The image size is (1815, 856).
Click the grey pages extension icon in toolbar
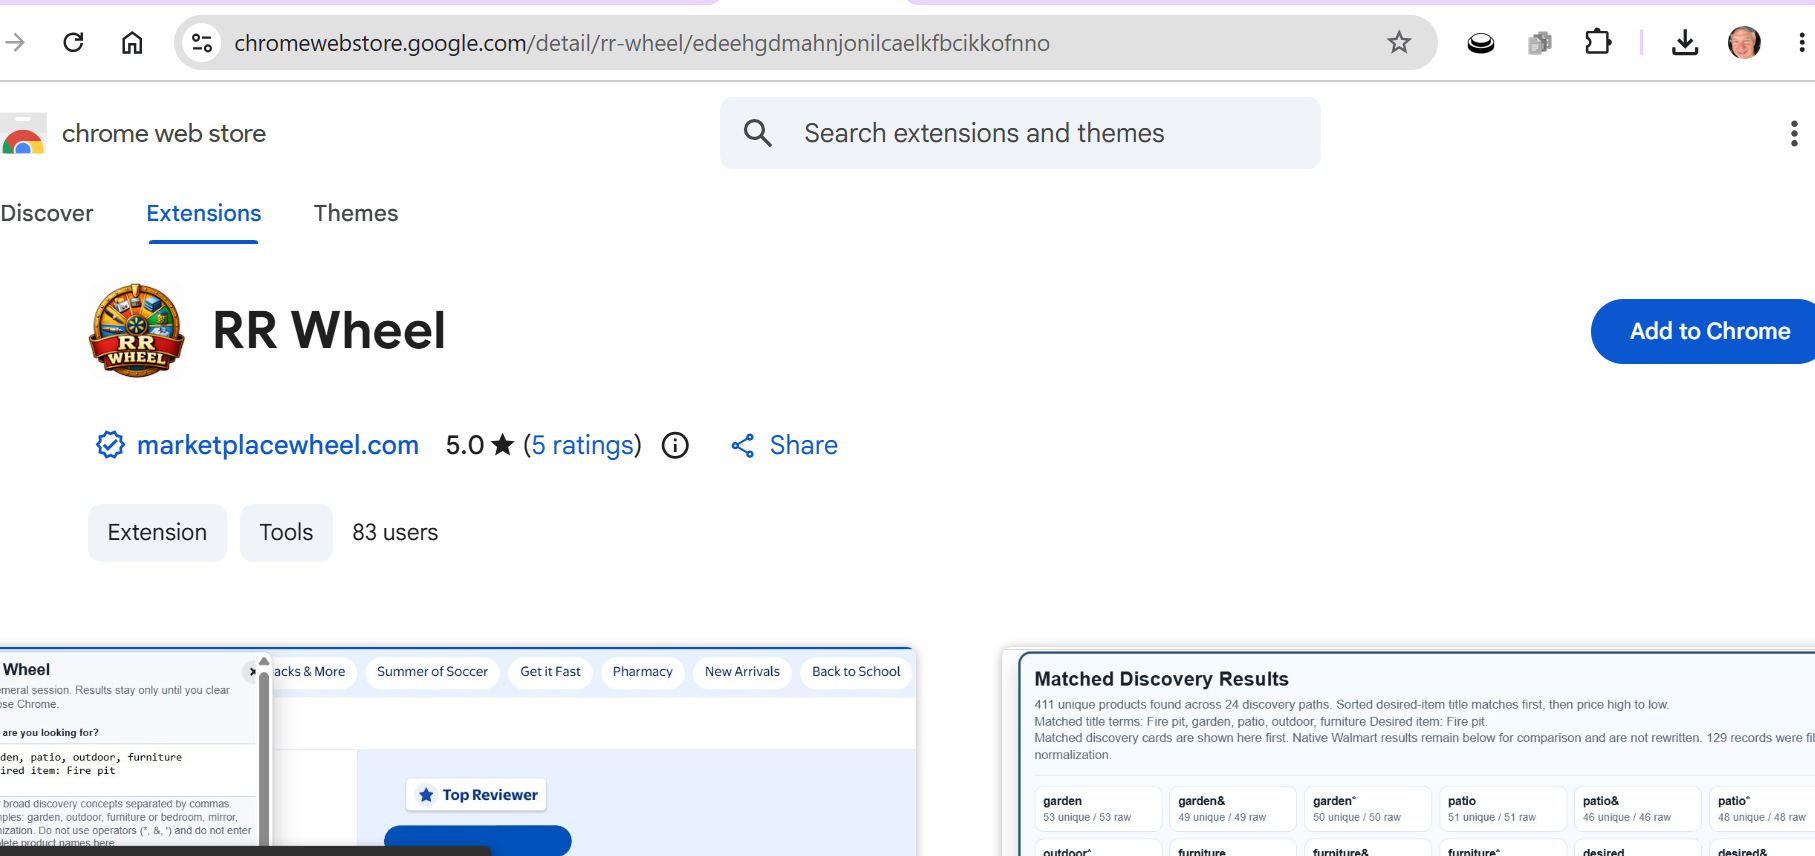point(1540,42)
